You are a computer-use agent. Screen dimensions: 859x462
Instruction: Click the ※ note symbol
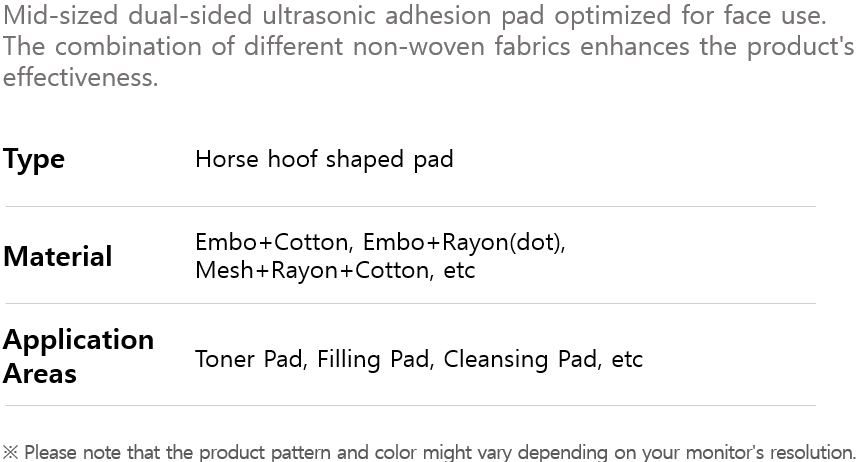(x=11, y=452)
